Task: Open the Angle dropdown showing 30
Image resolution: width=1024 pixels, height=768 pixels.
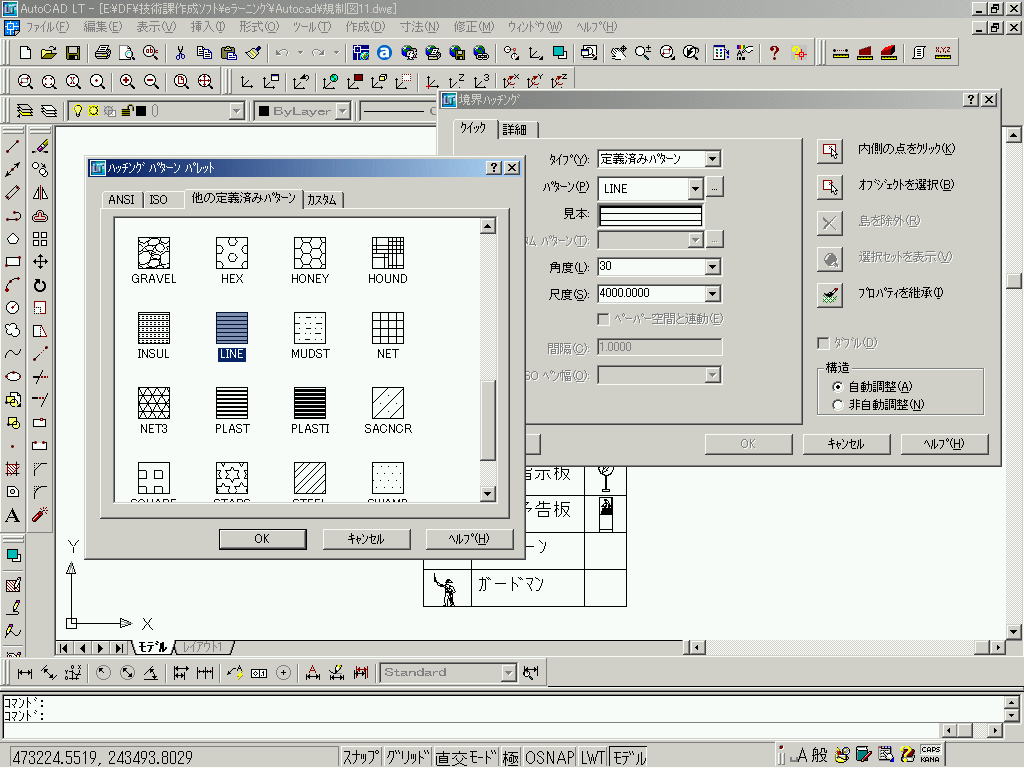Action: point(712,266)
